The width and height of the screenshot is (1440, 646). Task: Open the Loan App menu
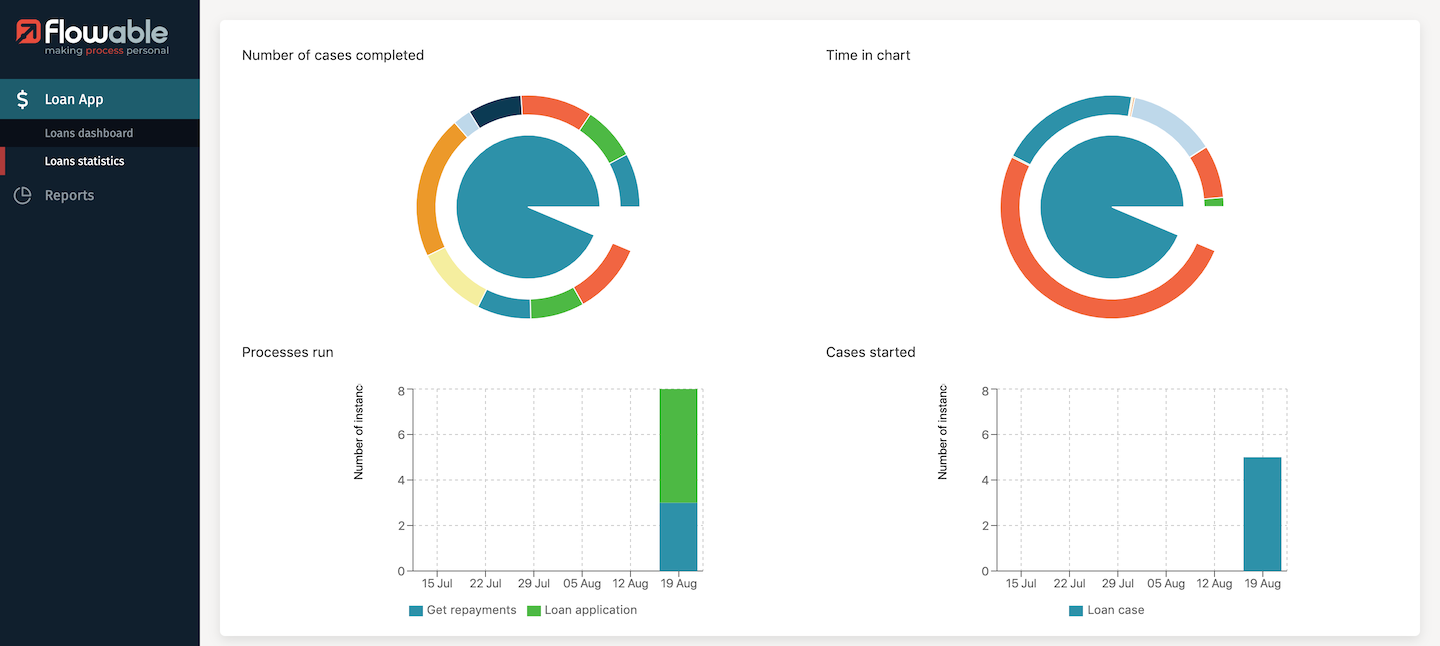point(74,99)
